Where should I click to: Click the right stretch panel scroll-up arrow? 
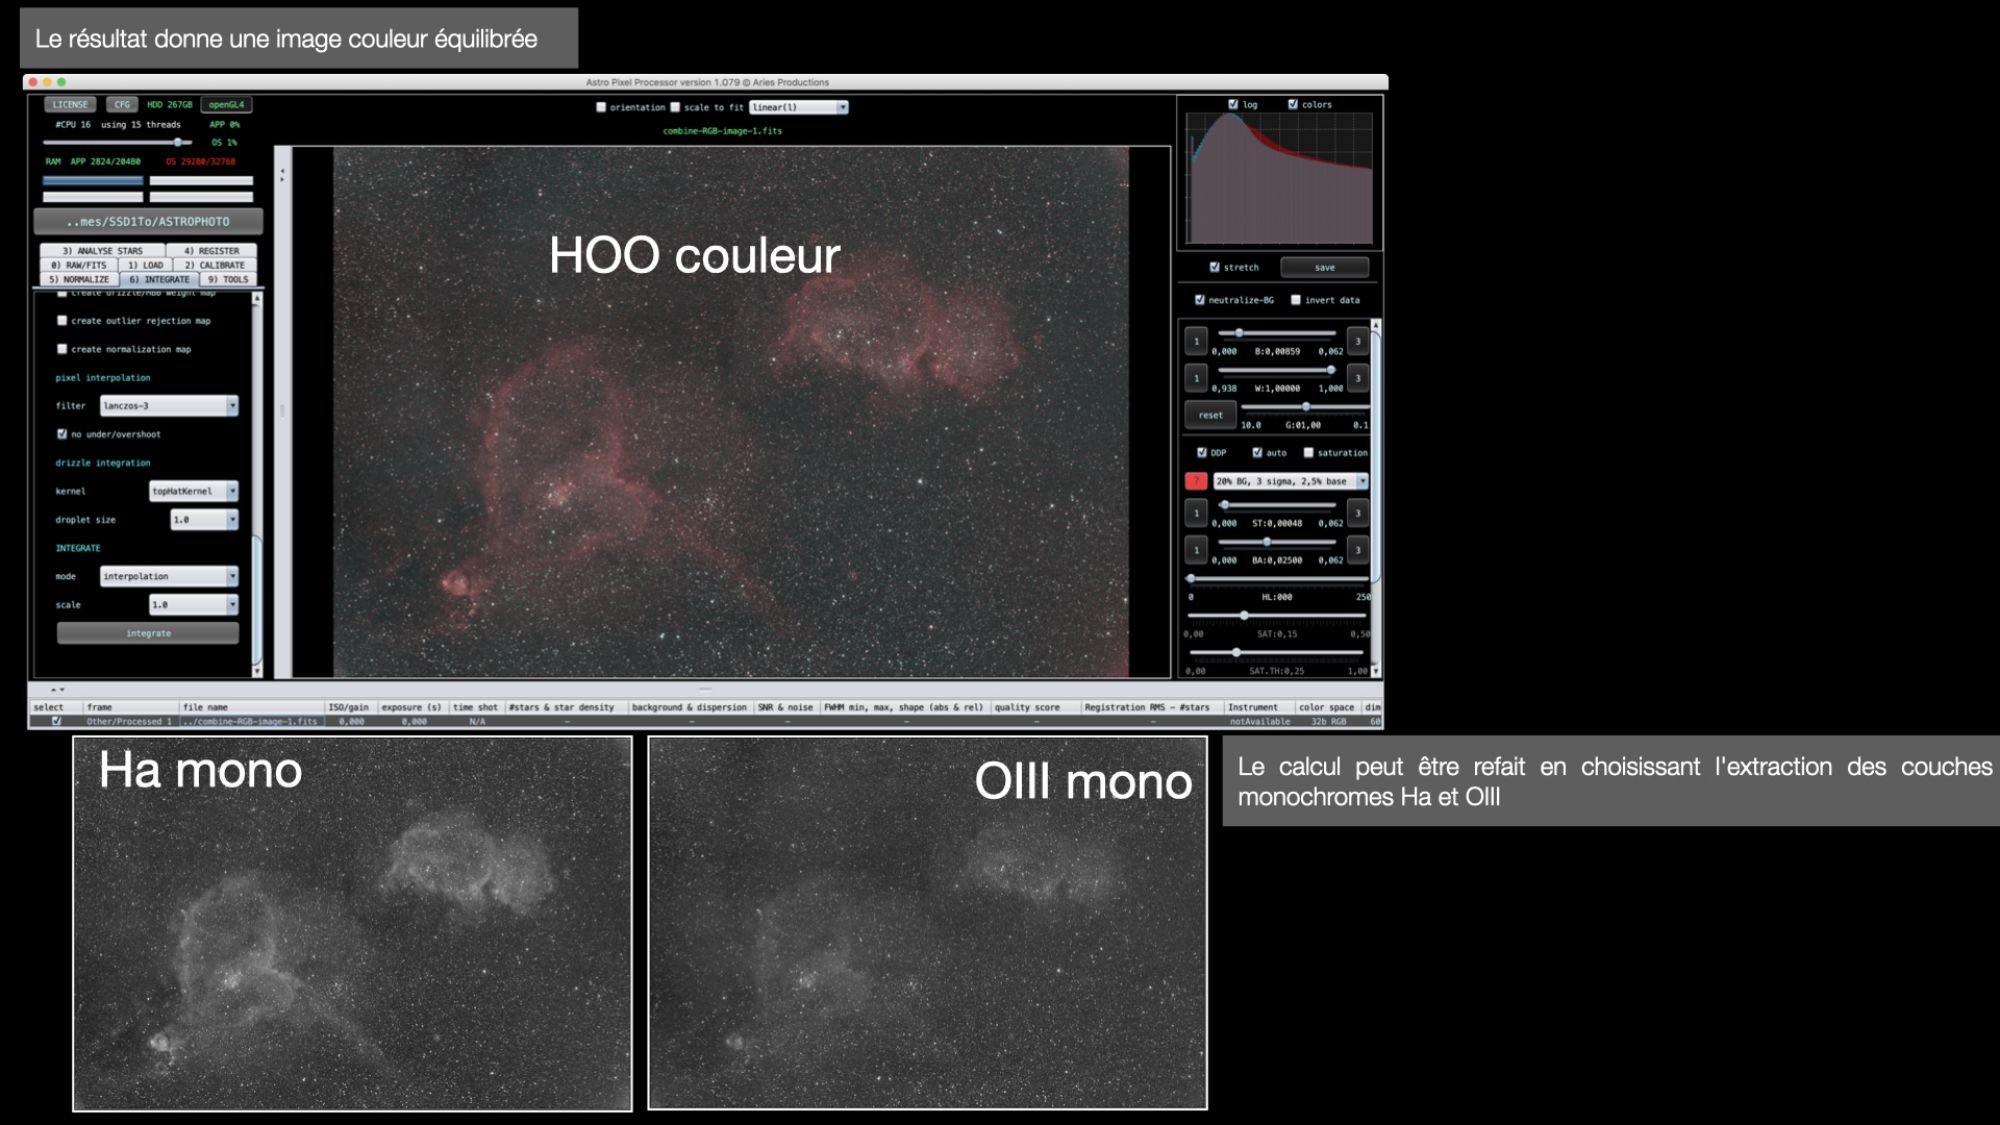coord(1375,325)
